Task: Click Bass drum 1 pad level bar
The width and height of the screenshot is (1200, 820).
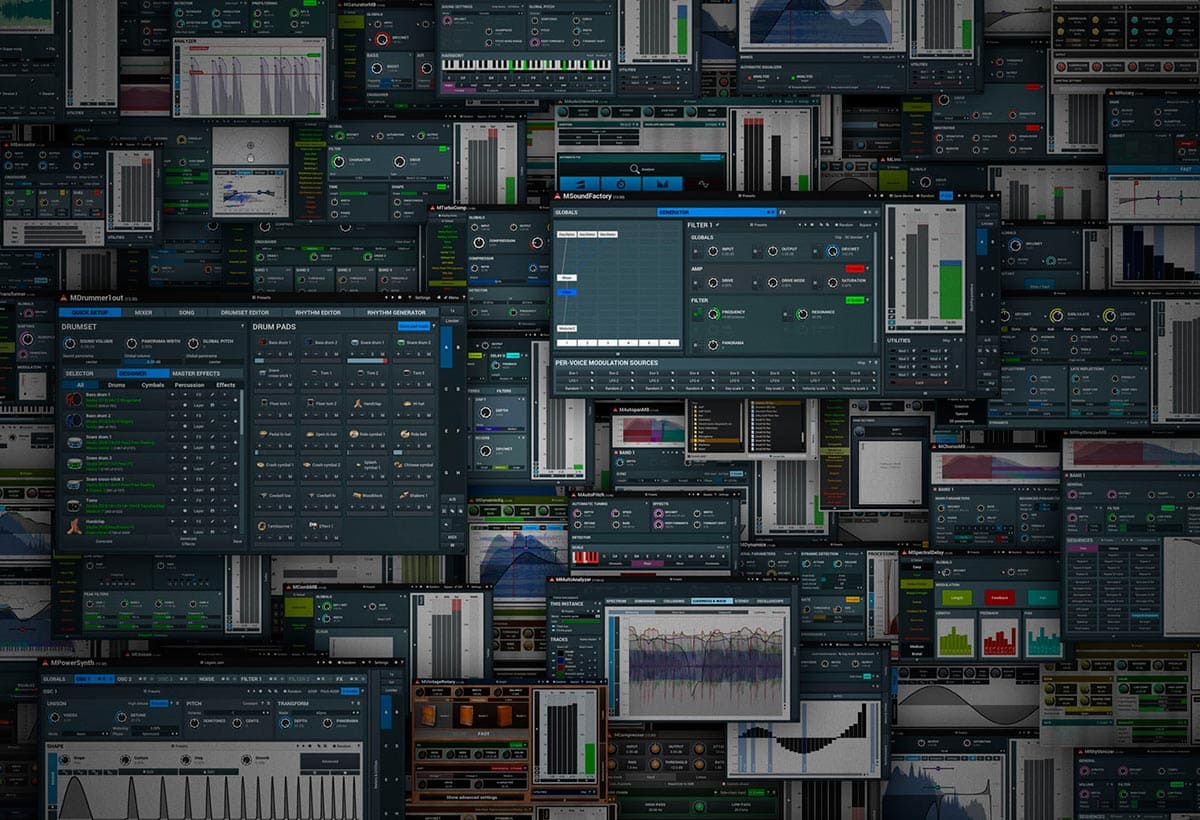Action: [x=275, y=361]
